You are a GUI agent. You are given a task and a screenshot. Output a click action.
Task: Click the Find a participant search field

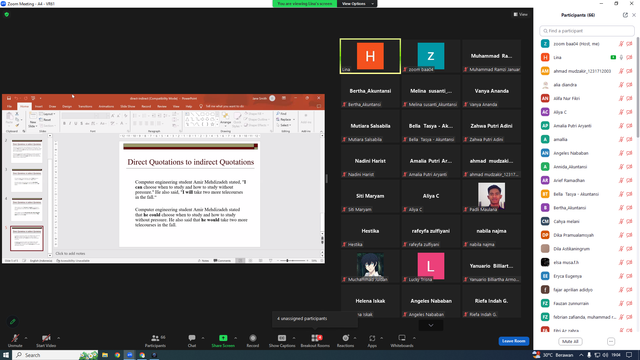tap(587, 31)
